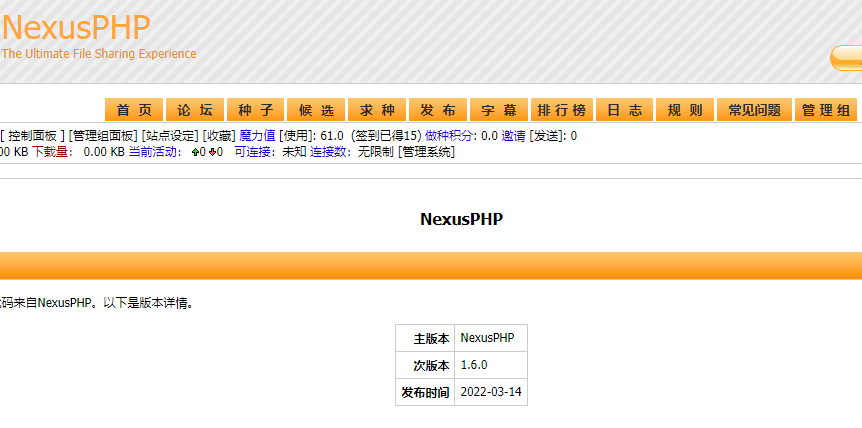This screenshot has width=862, height=428.
Task: Open the 收藏 bookmarks link
Action: click(219, 136)
